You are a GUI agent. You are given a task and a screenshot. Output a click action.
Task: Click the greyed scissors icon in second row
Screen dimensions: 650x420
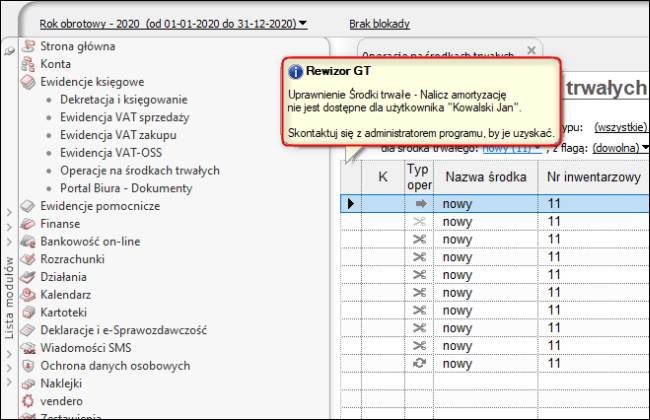click(x=420, y=221)
